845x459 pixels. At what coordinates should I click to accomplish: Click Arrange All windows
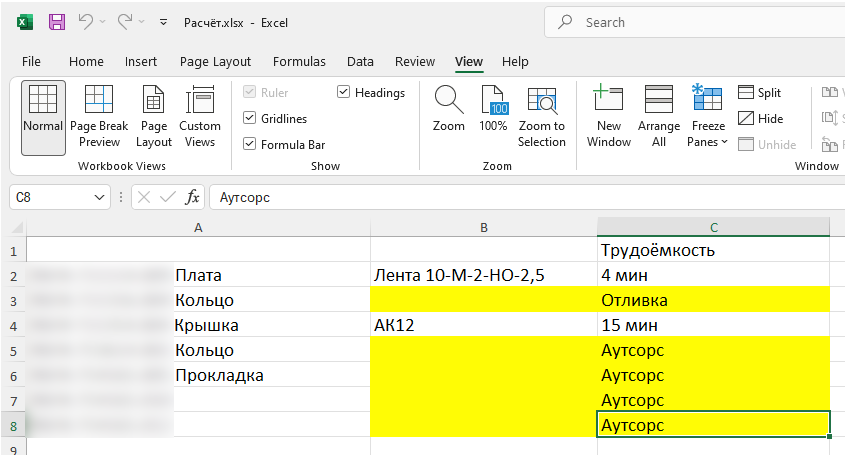point(659,117)
